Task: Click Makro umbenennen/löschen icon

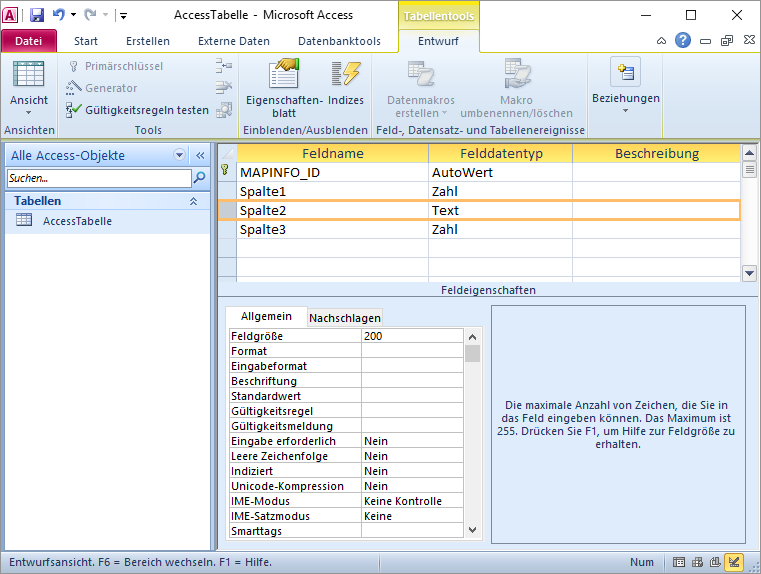Action: (x=517, y=73)
